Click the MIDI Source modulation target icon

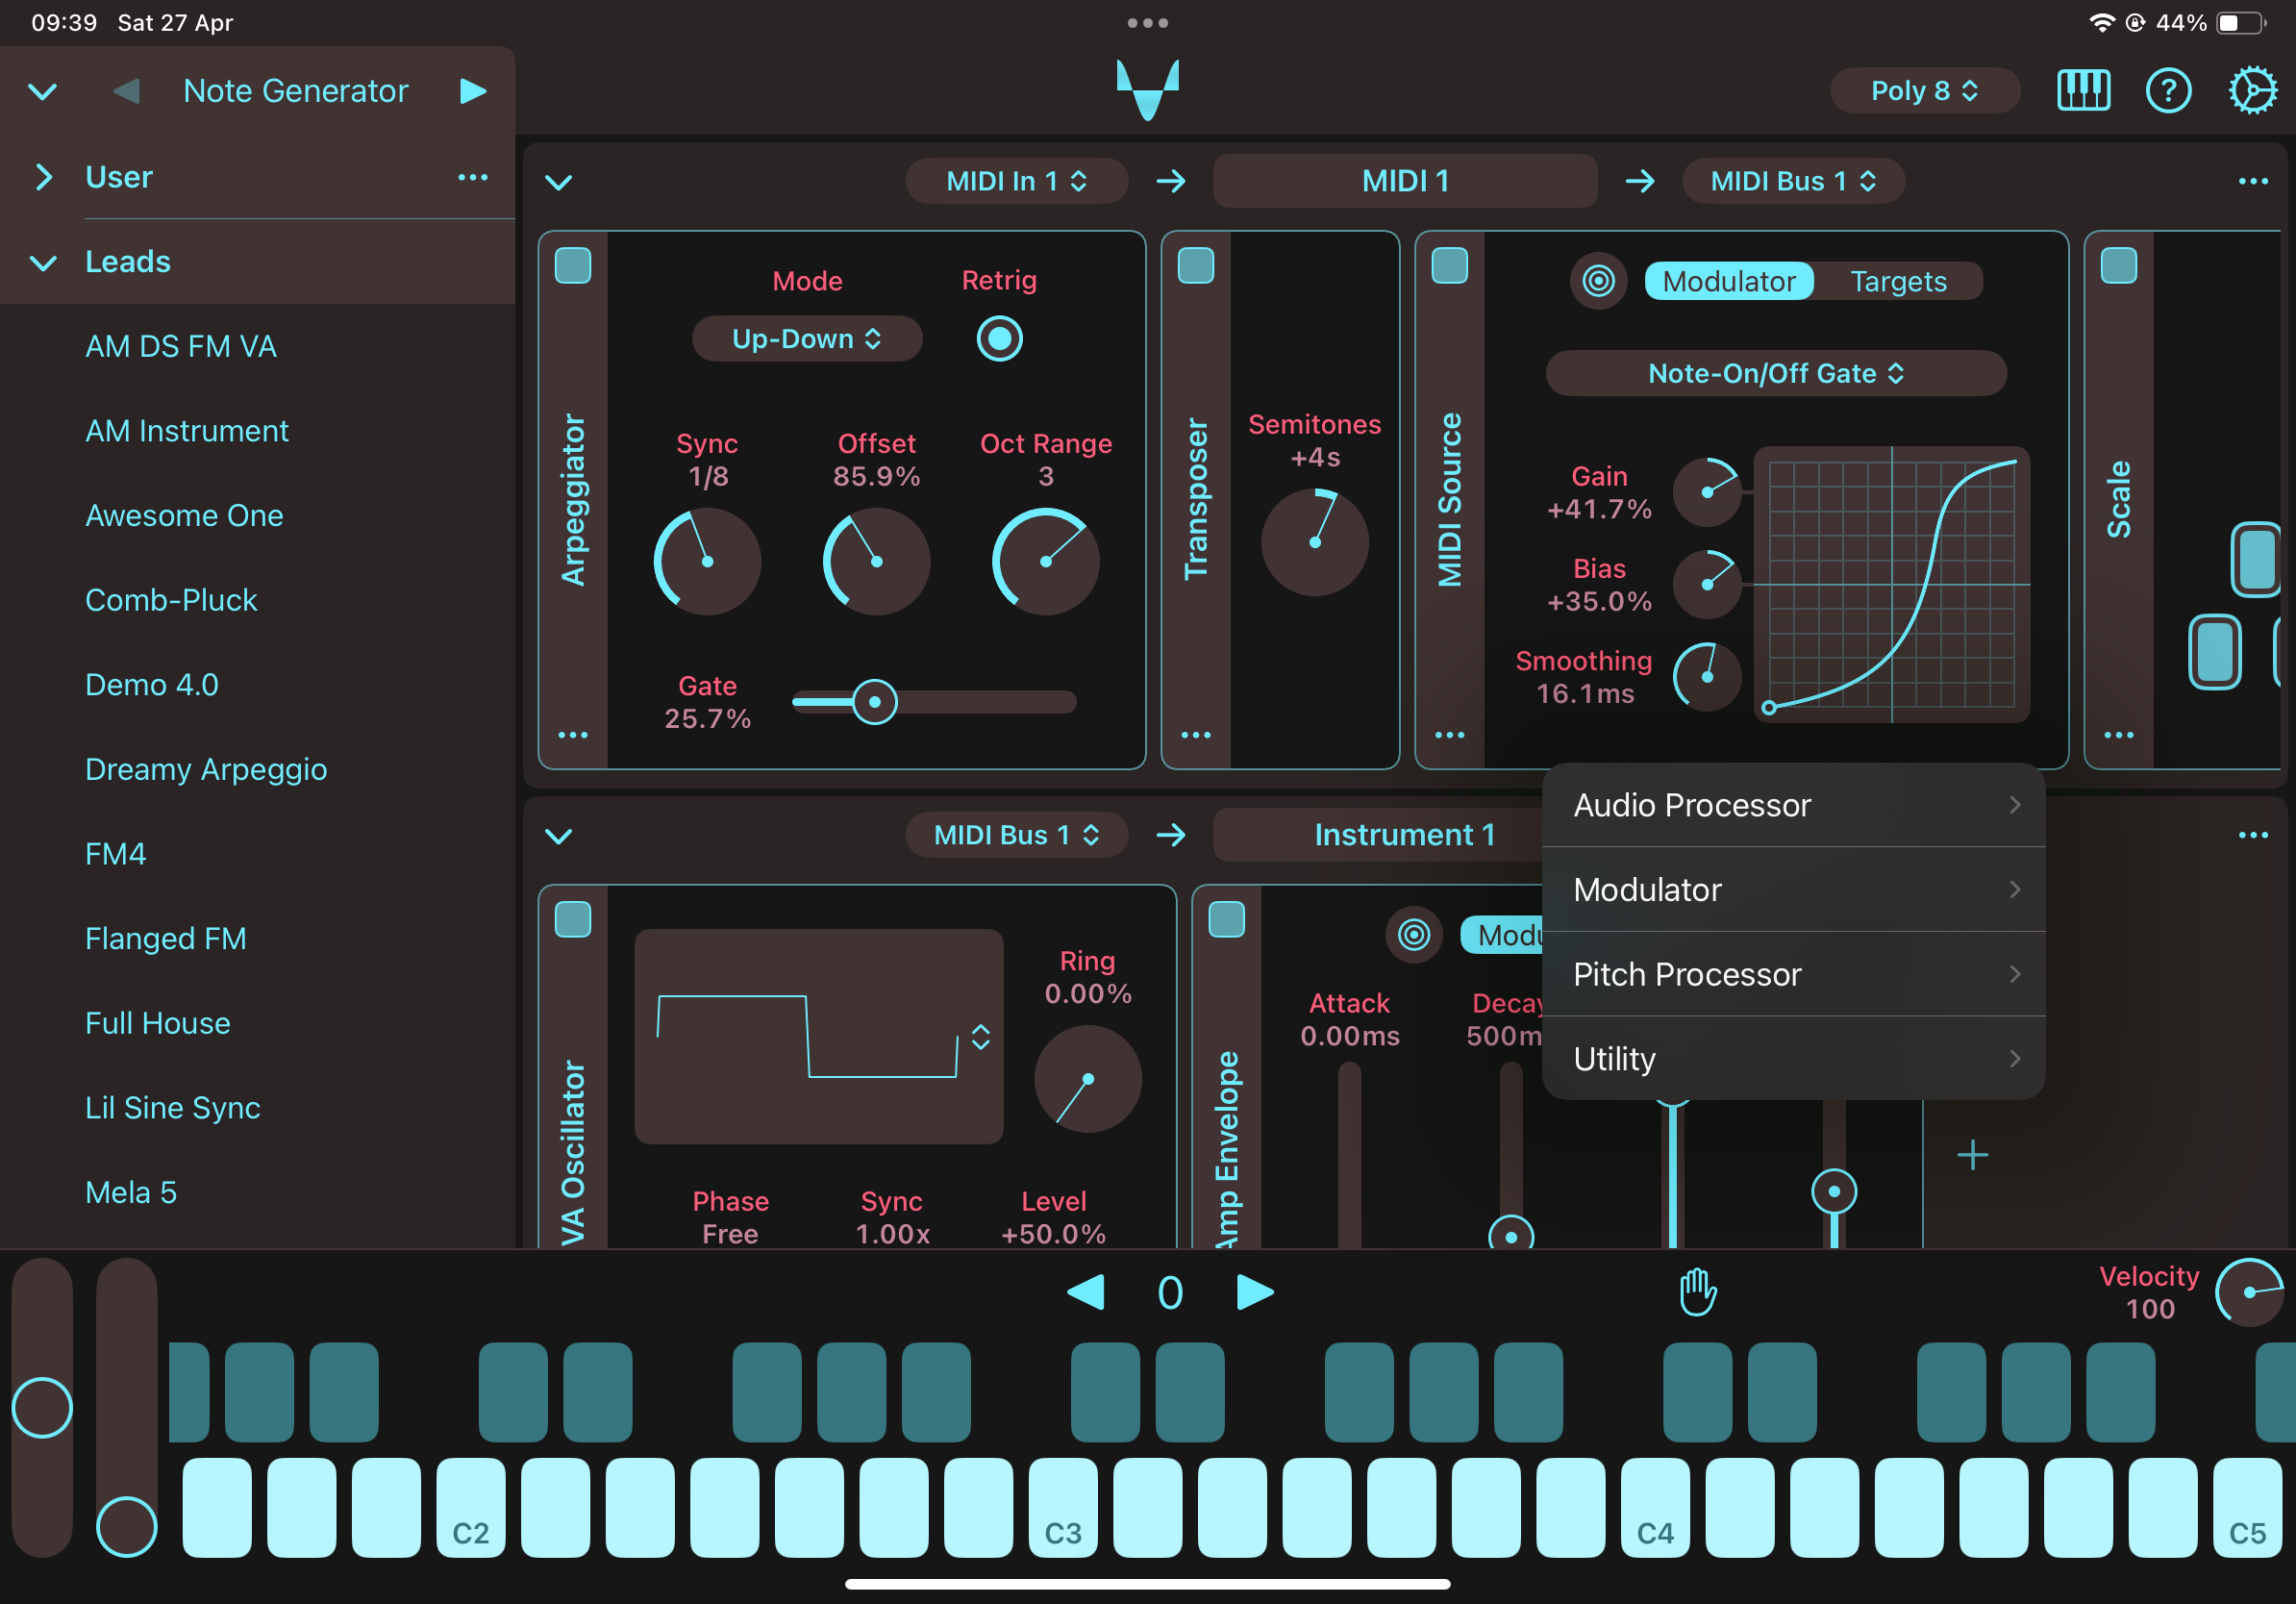point(1598,281)
